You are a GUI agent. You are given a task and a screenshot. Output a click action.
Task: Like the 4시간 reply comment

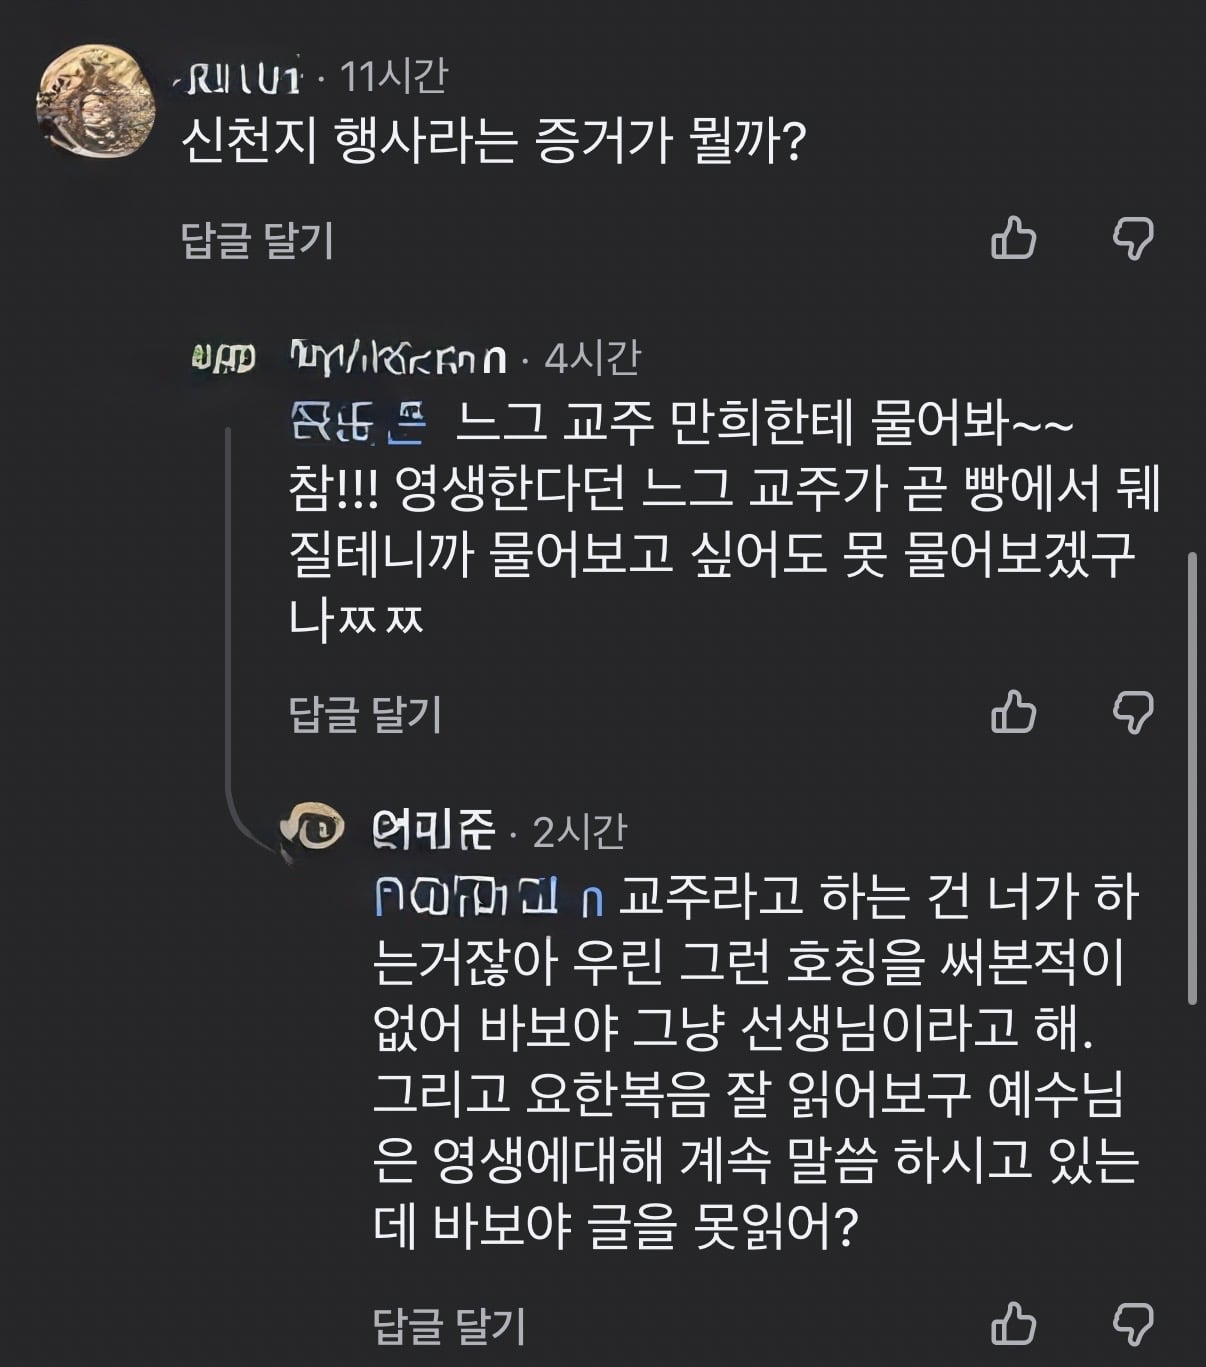pyautogui.click(x=1013, y=712)
